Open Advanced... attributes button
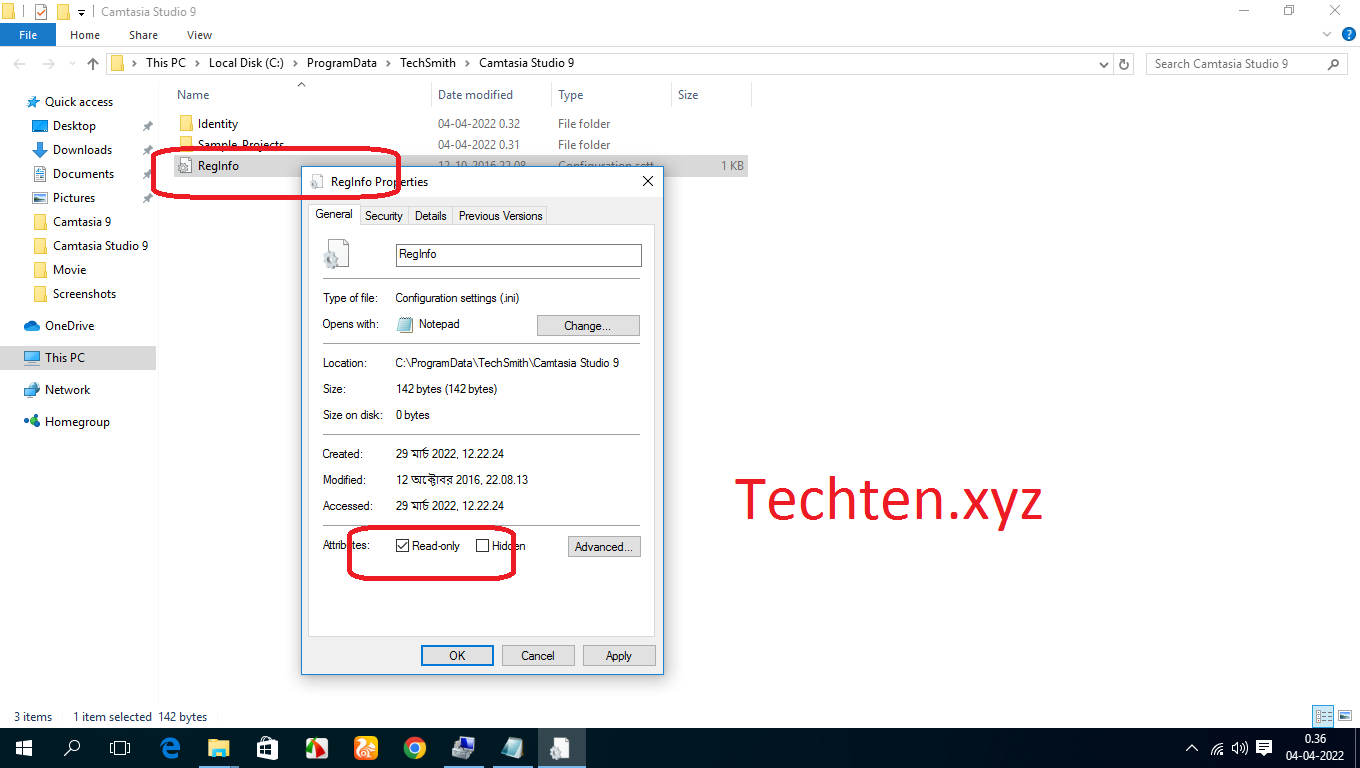This screenshot has width=1360, height=768. pos(604,547)
